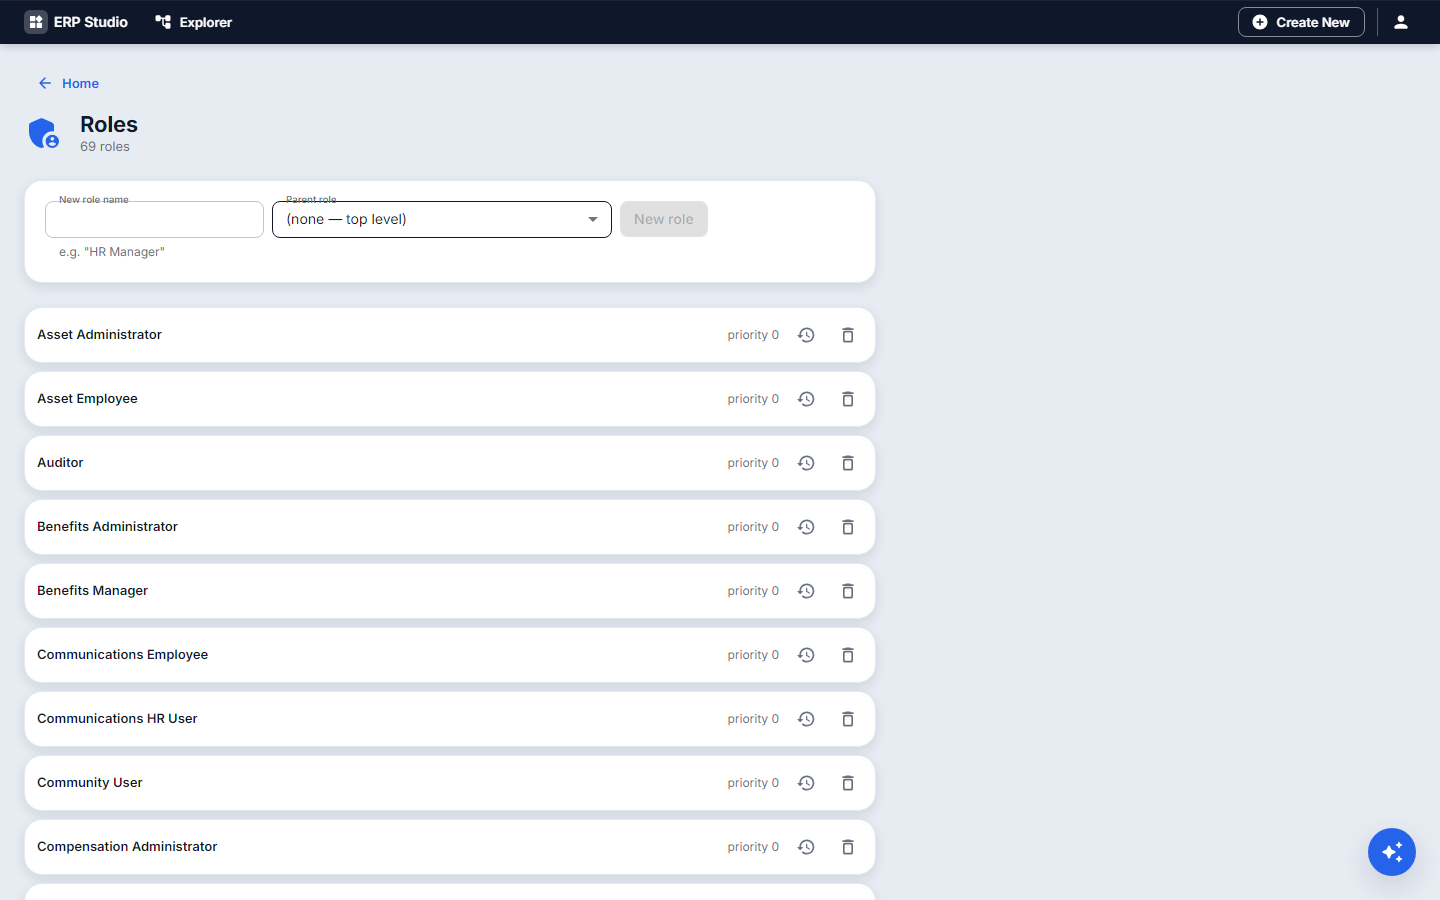Open Community User history
This screenshot has height=900, width=1440.
(806, 783)
